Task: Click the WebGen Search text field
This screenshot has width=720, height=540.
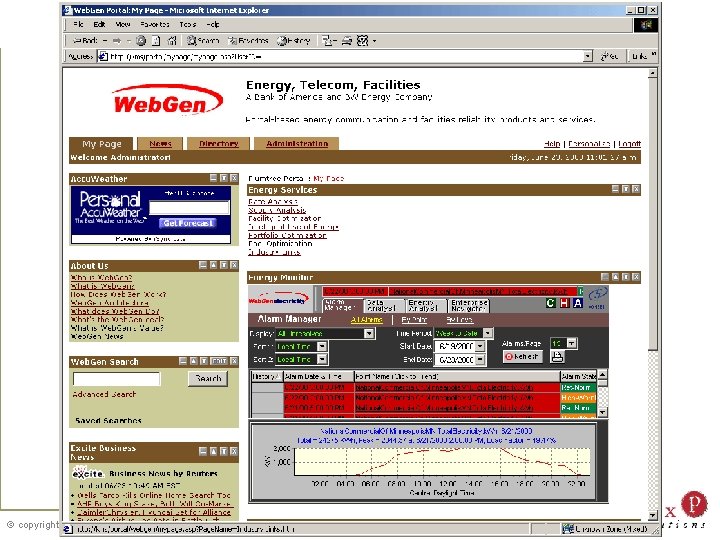Action: click(117, 379)
